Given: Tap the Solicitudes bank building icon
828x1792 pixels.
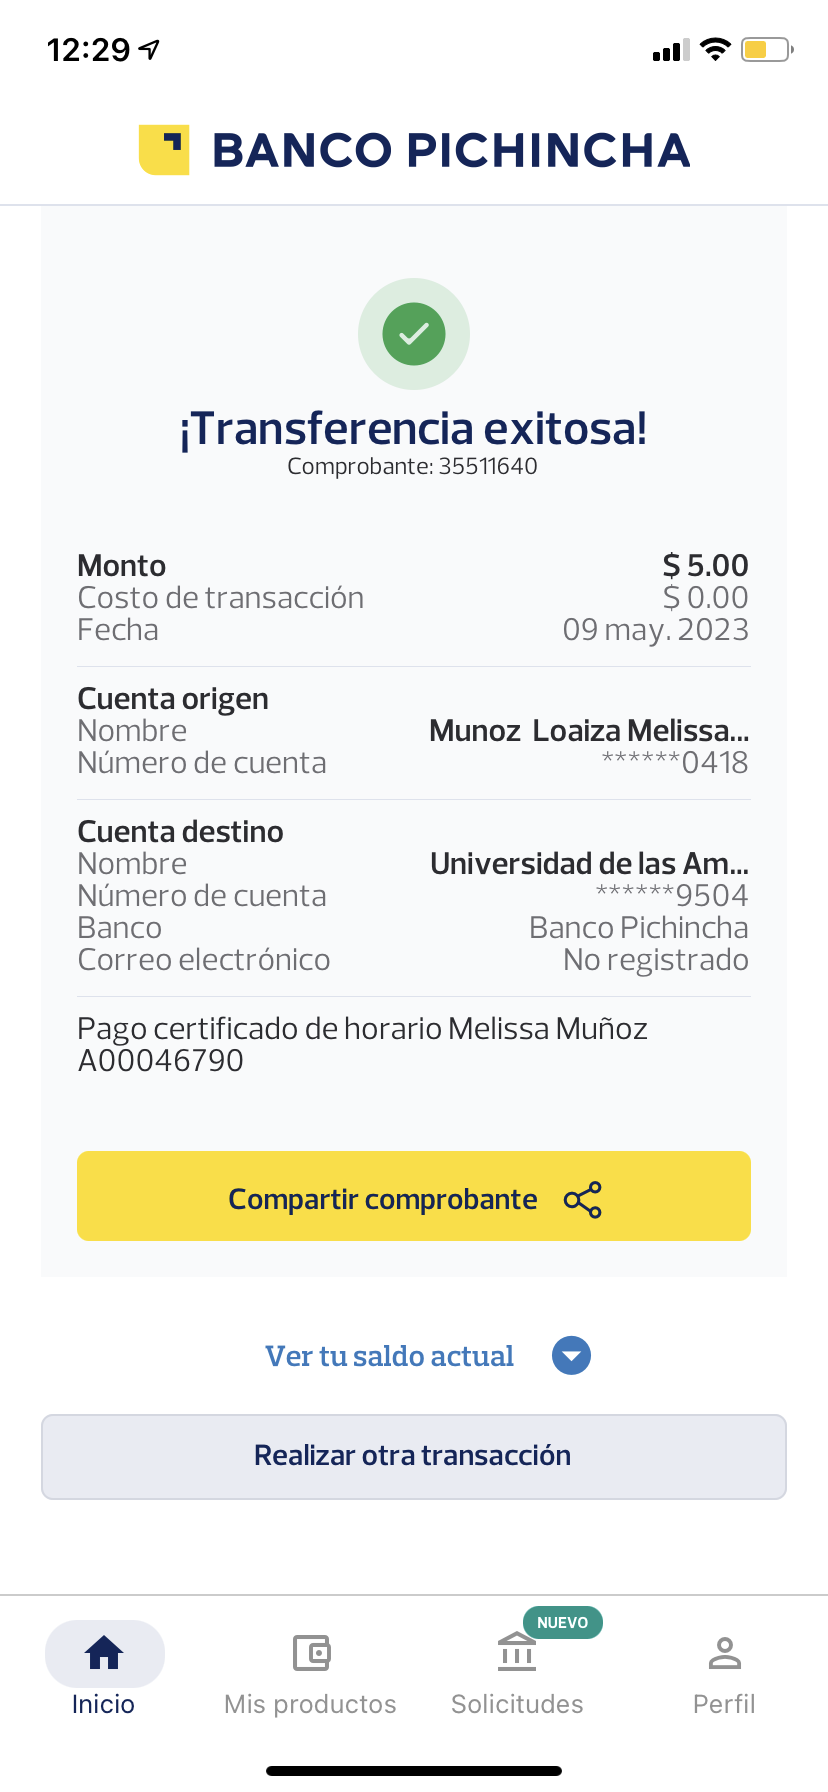Looking at the screenshot, I should 517,1653.
